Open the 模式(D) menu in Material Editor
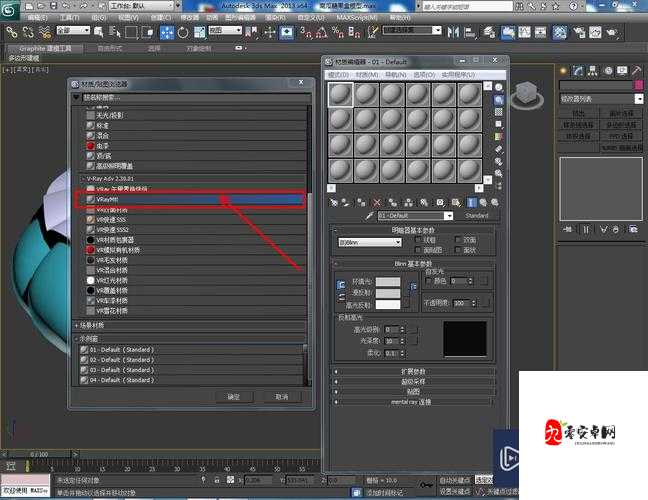The height and width of the screenshot is (500, 648). click(x=338, y=75)
